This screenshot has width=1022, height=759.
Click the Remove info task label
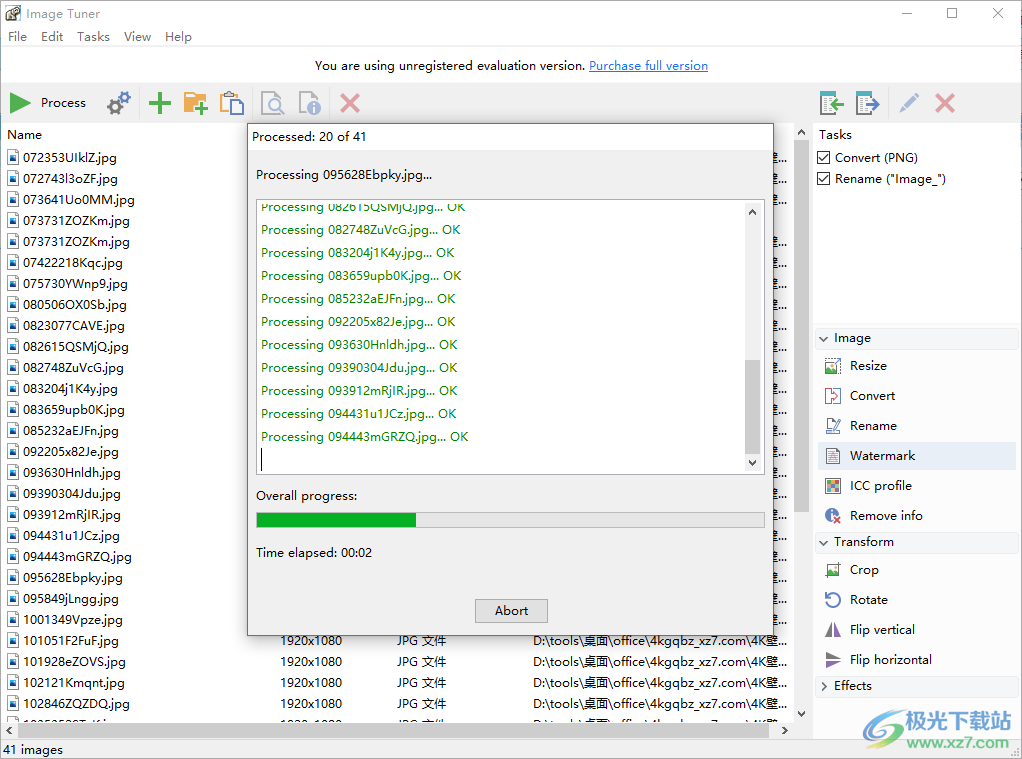click(886, 516)
